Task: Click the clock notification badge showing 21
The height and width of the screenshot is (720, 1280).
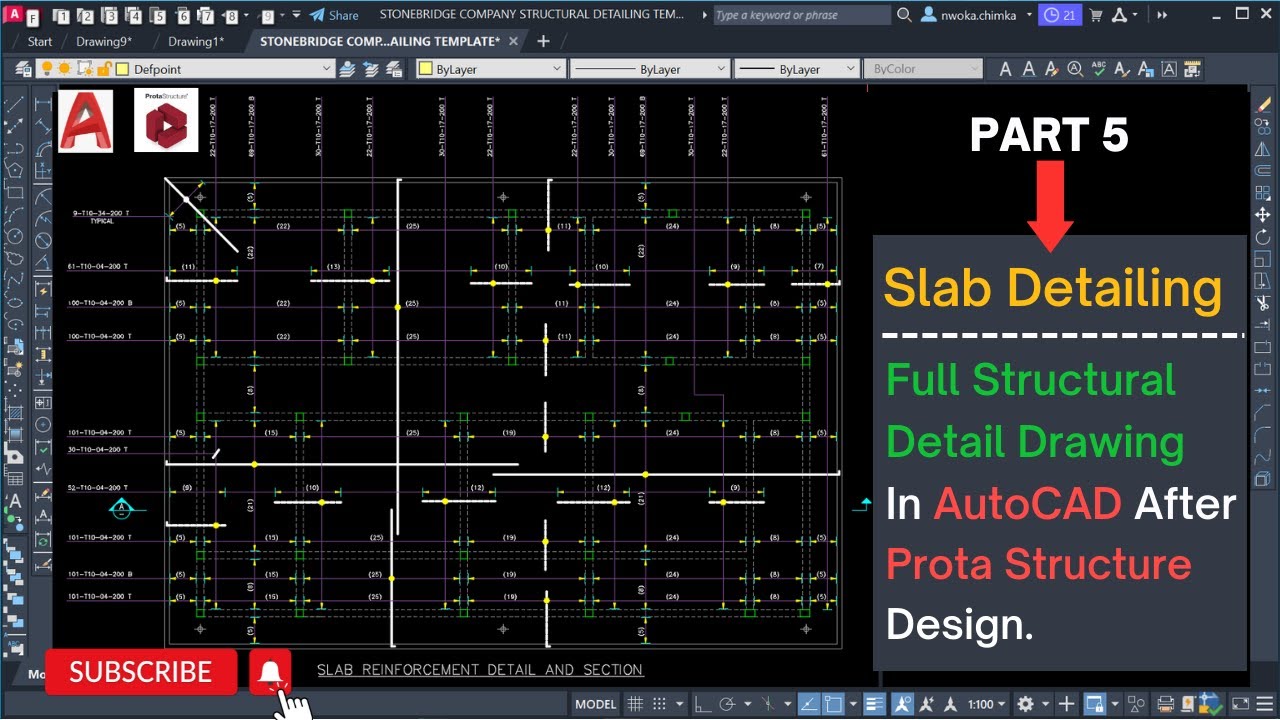Action: (1060, 15)
